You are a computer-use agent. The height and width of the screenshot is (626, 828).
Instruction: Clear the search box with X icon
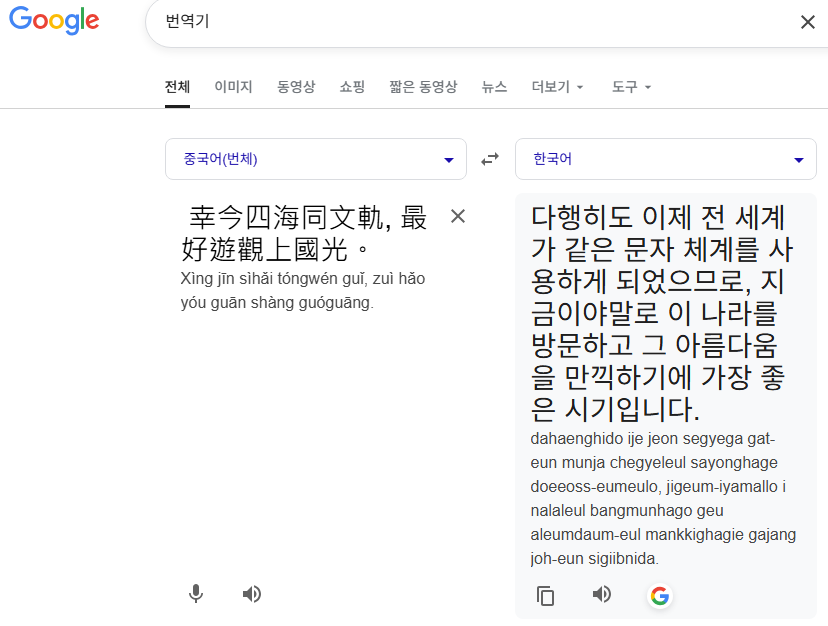[x=807, y=22]
